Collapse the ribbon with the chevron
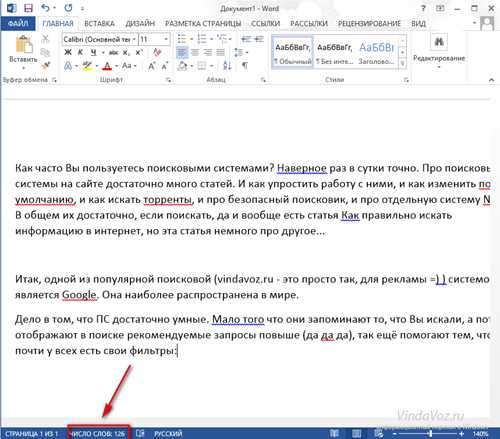Screen dimensions: 500x439 [x=491, y=80]
